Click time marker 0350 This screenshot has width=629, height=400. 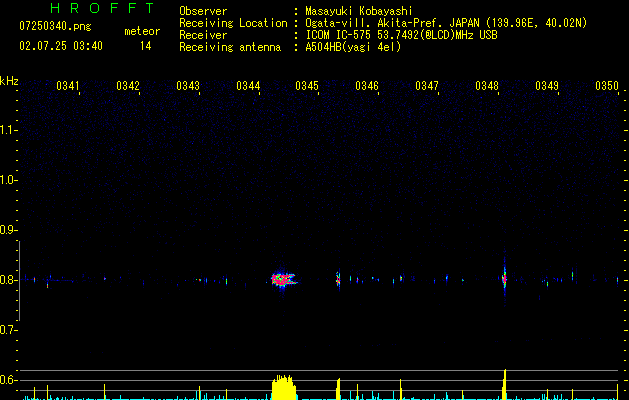tap(607, 85)
